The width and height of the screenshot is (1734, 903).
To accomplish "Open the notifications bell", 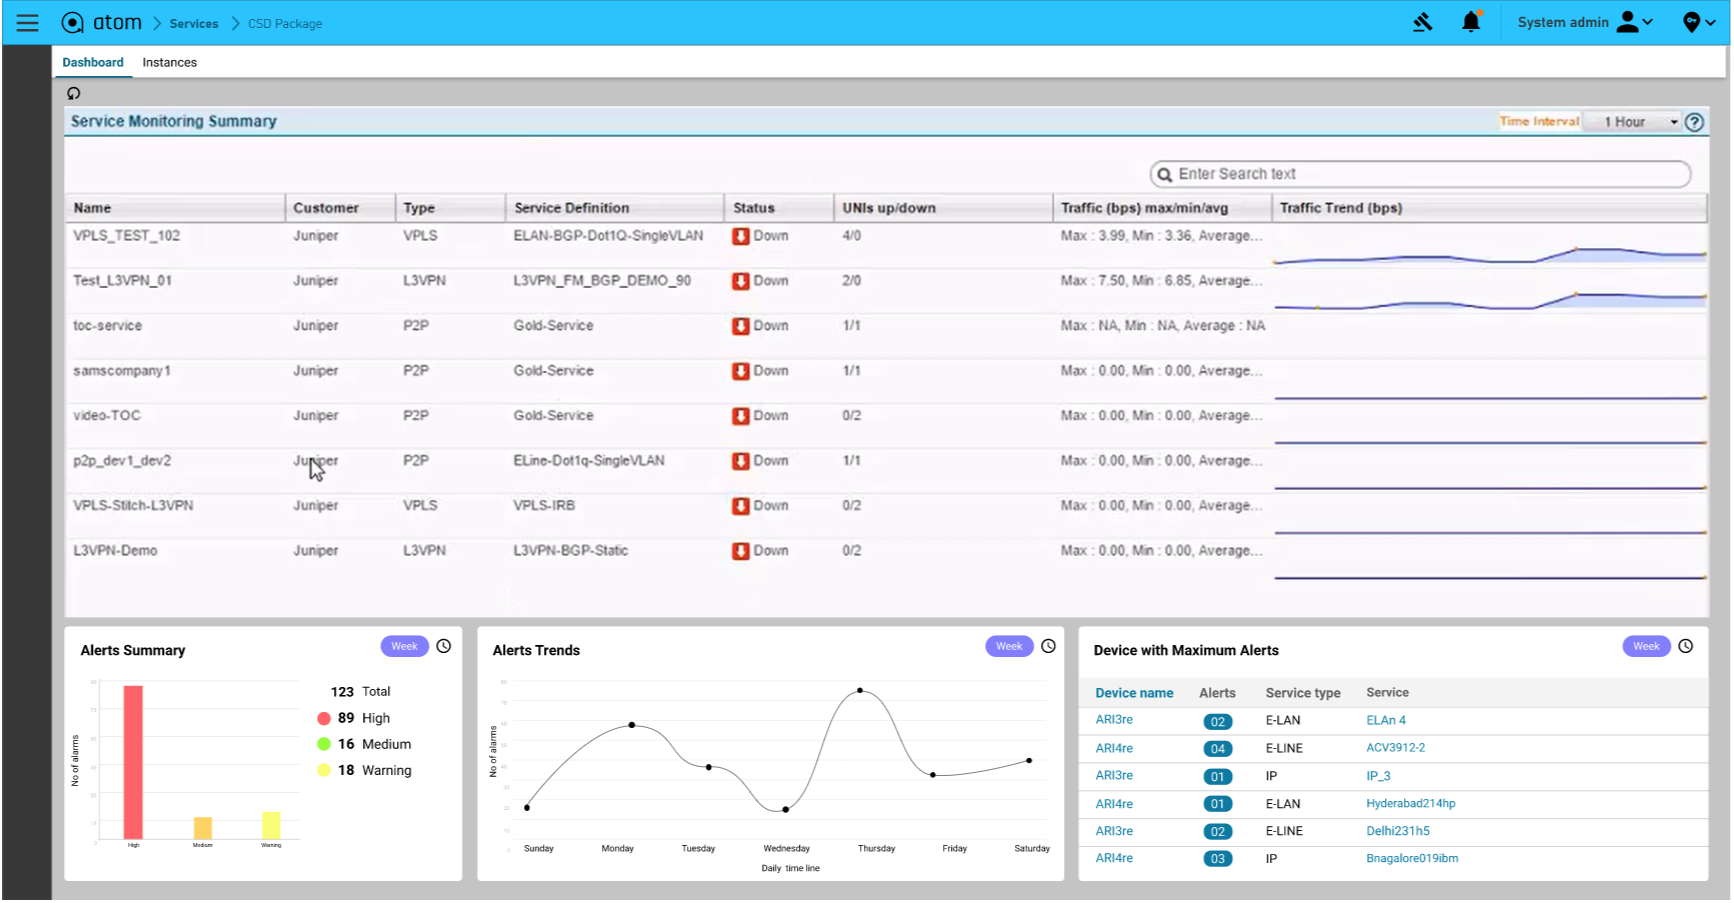I will coord(1471,22).
